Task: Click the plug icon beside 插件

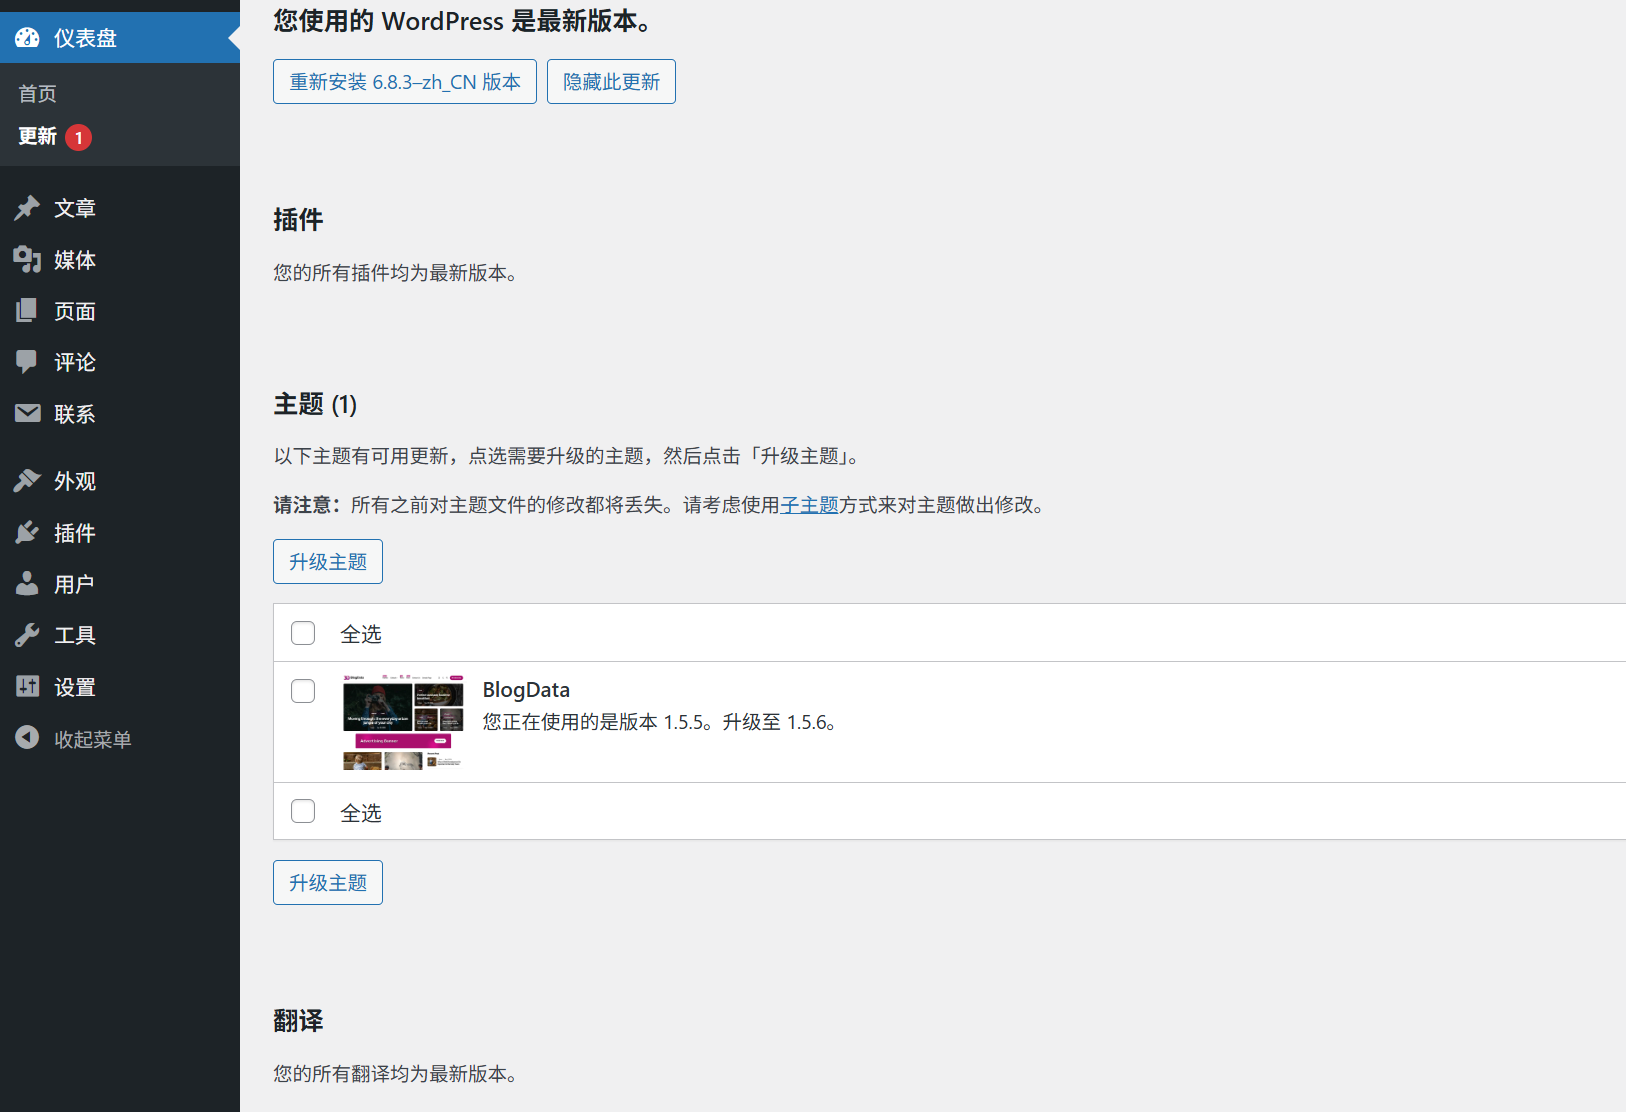Action: pyautogui.click(x=27, y=533)
